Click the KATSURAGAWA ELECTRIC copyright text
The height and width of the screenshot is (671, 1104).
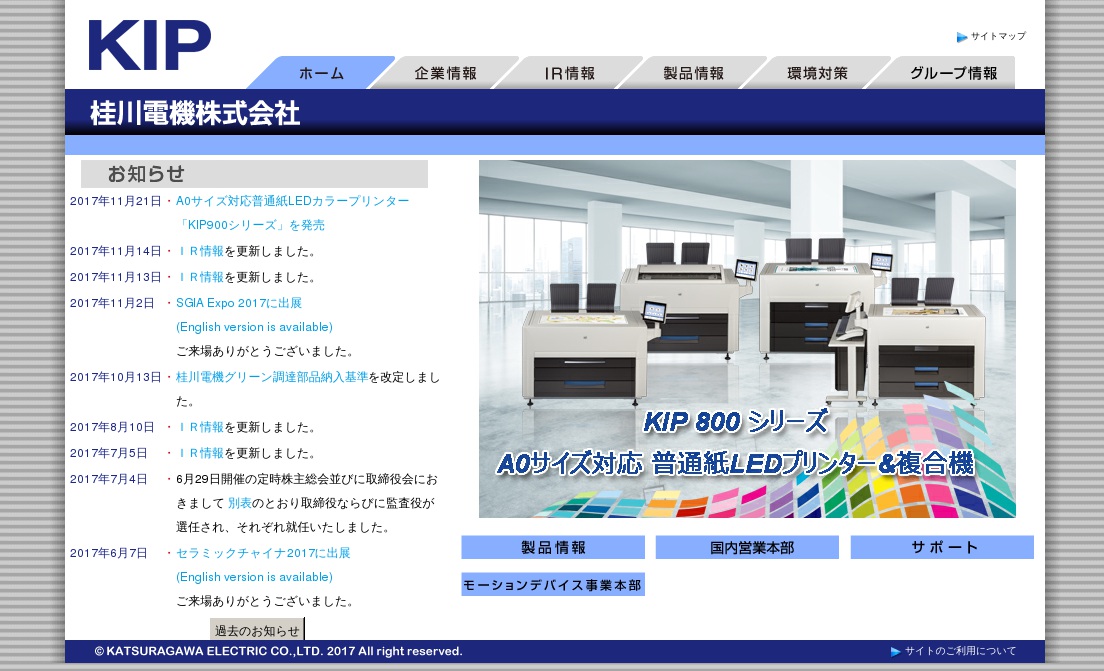279,651
